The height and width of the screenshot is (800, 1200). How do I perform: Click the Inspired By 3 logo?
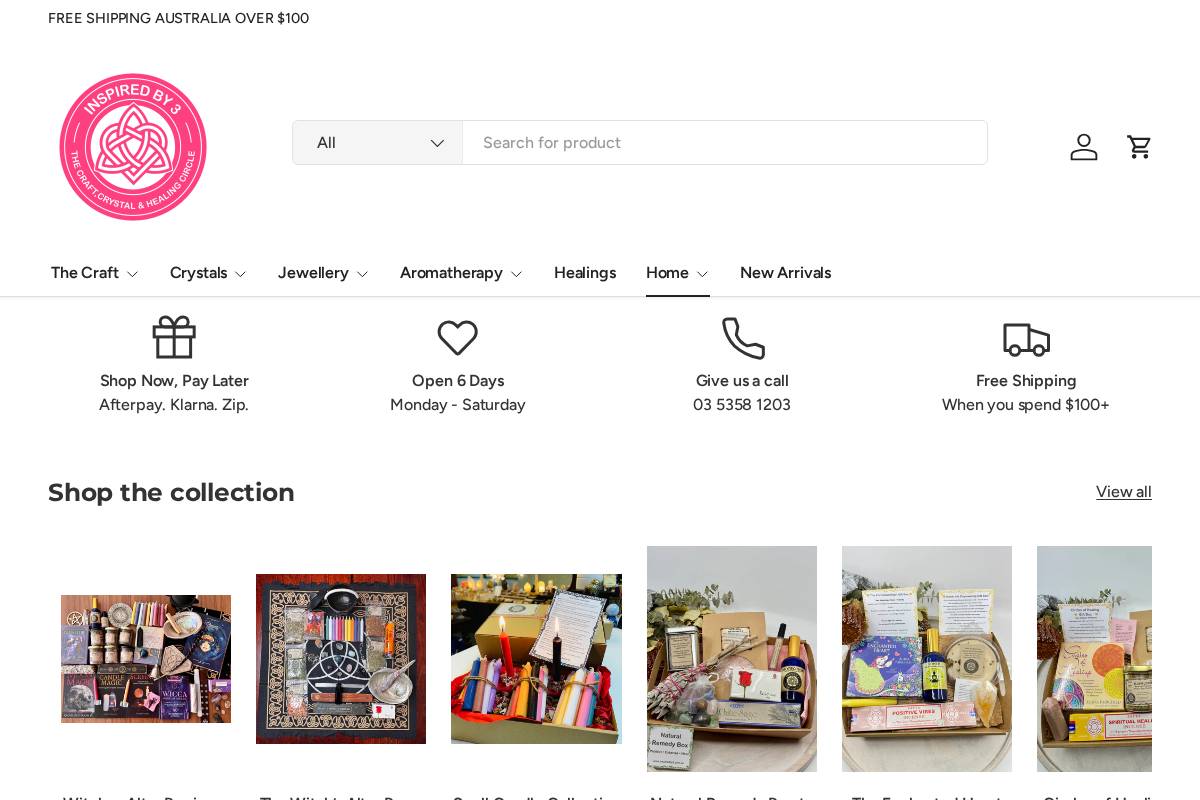pos(133,147)
